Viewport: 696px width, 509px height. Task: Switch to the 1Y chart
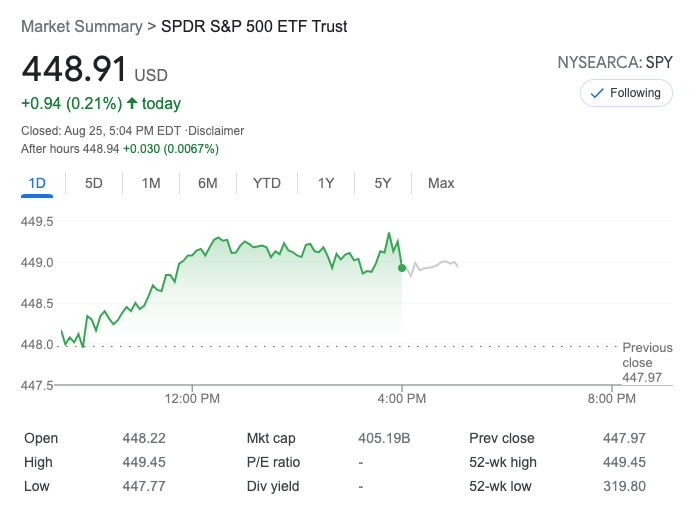[x=326, y=183]
